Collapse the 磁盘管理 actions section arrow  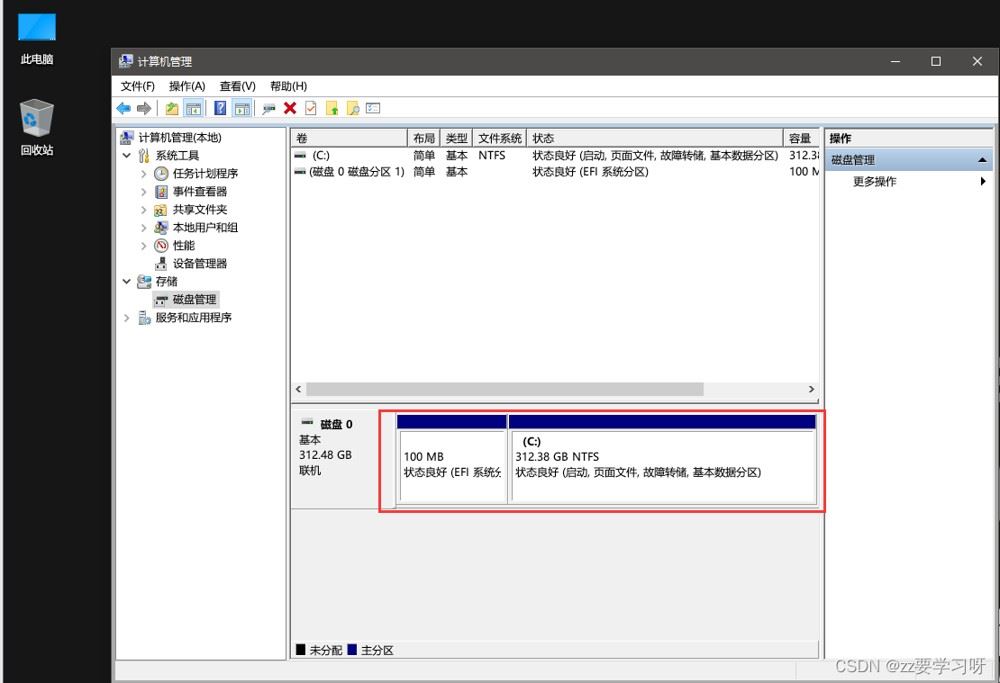pyautogui.click(x=982, y=160)
